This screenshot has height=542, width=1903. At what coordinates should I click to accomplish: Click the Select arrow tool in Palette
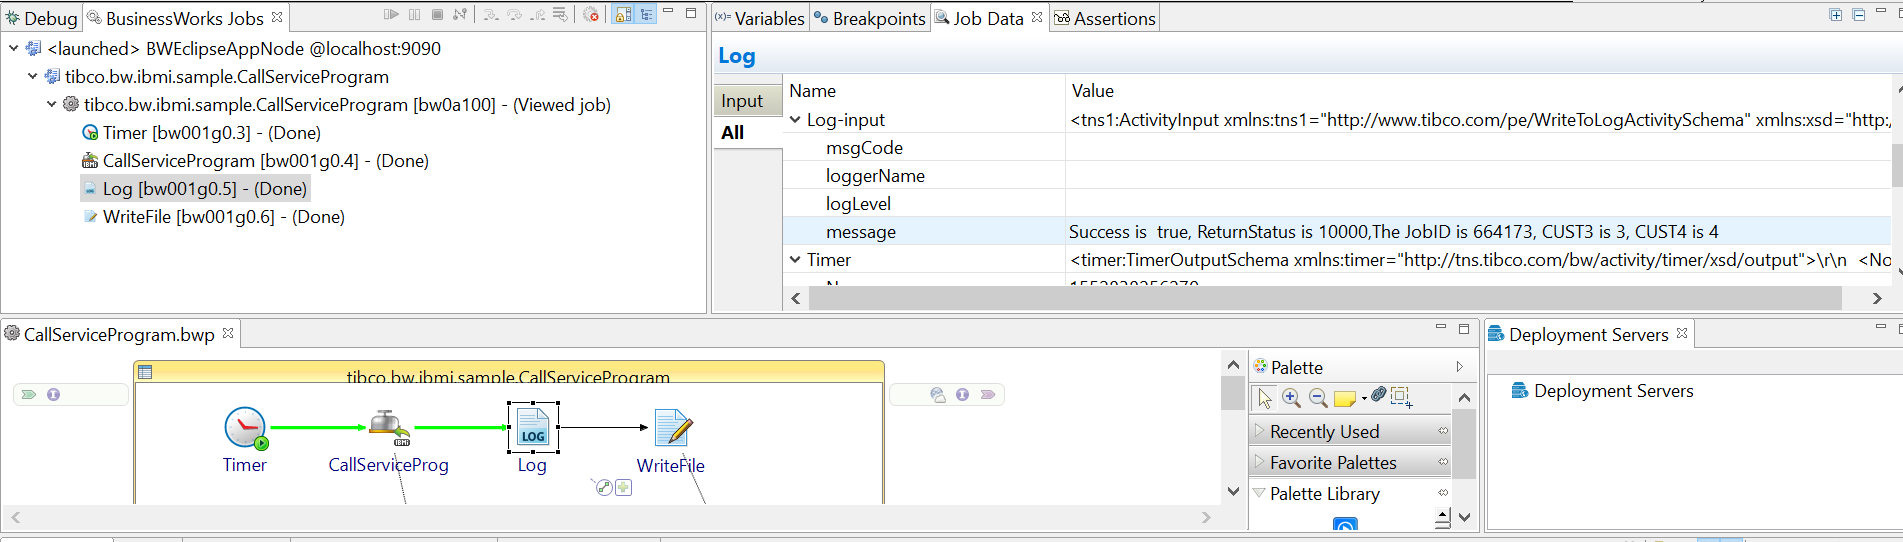(x=1265, y=398)
